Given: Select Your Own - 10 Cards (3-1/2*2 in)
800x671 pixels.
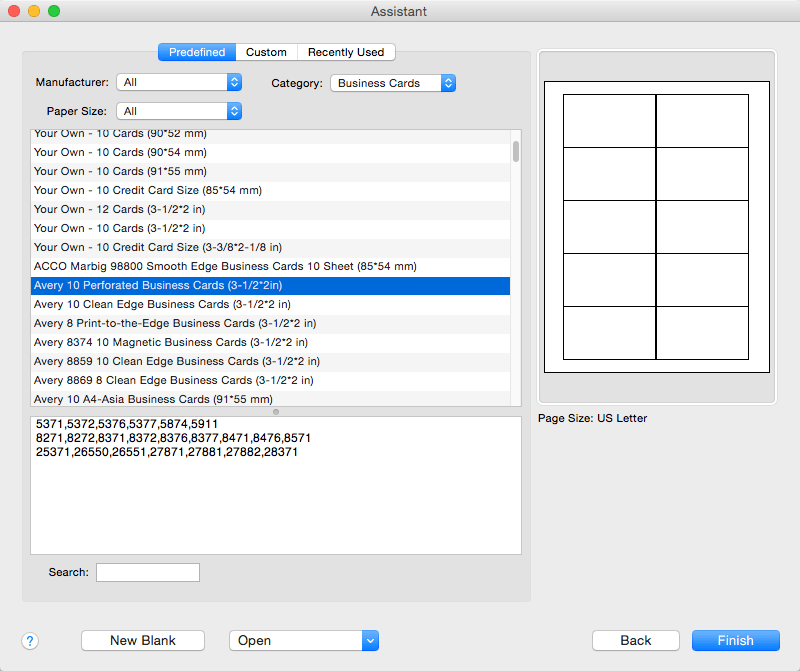Looking at the screenshot, I should coord(270,228).
